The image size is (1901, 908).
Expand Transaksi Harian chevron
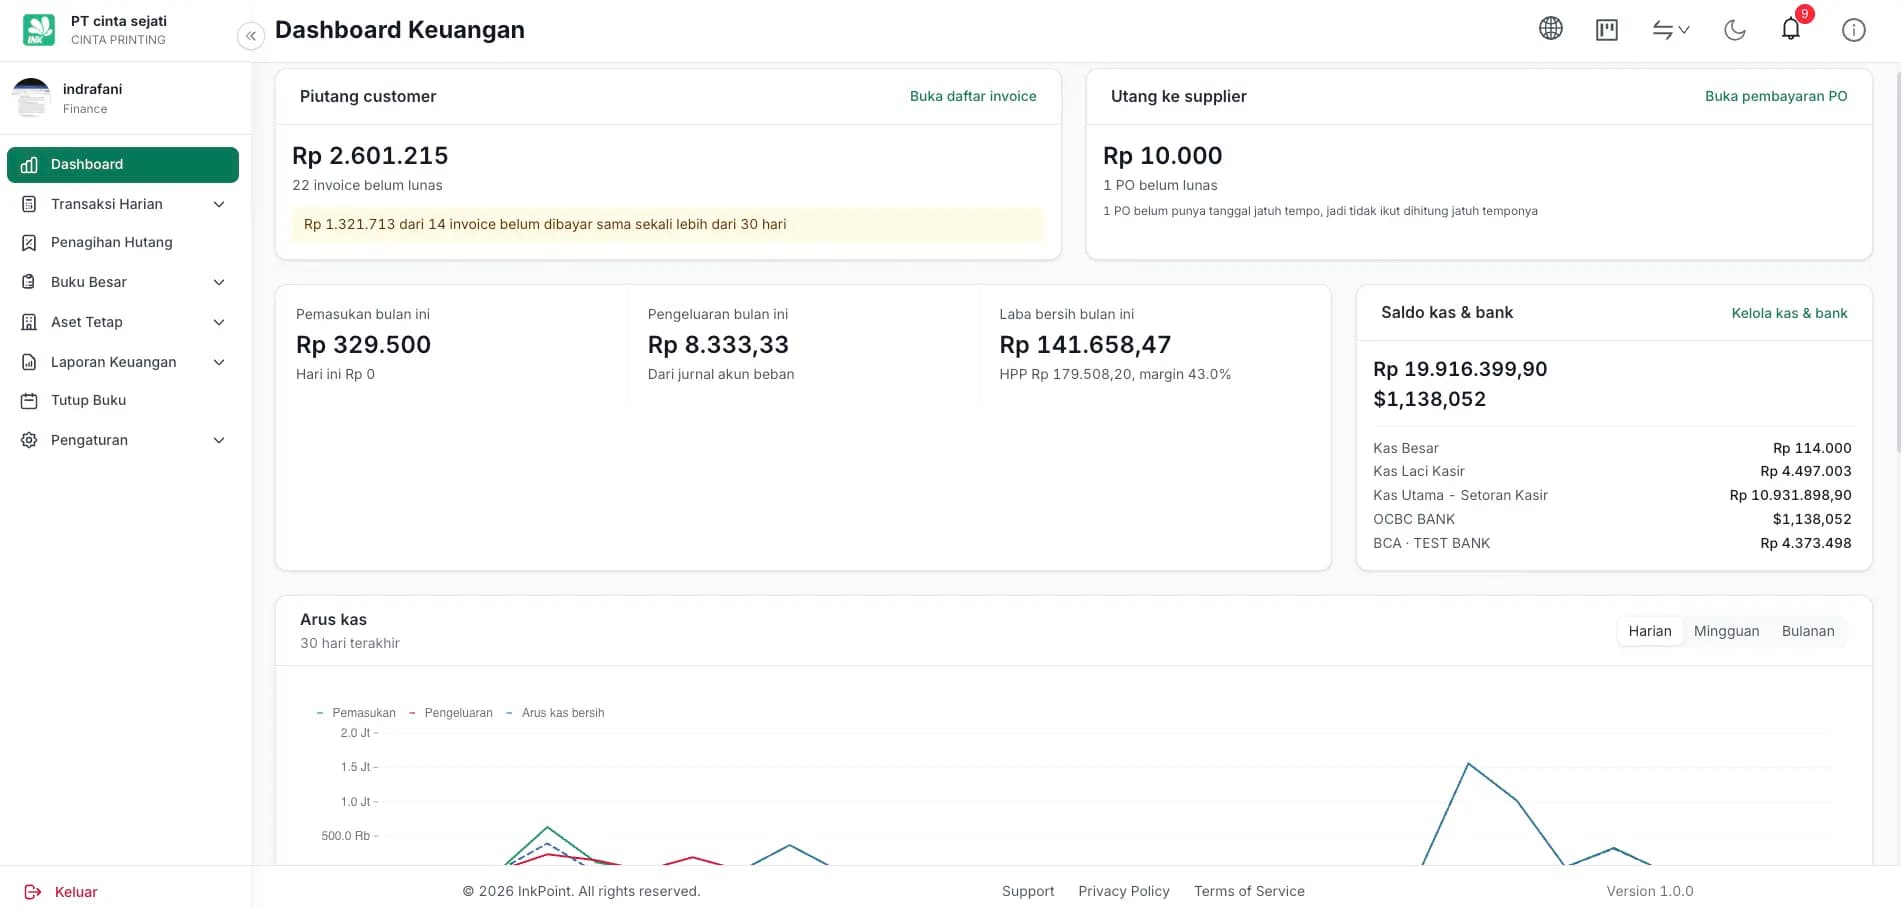[x=219, y=204]
